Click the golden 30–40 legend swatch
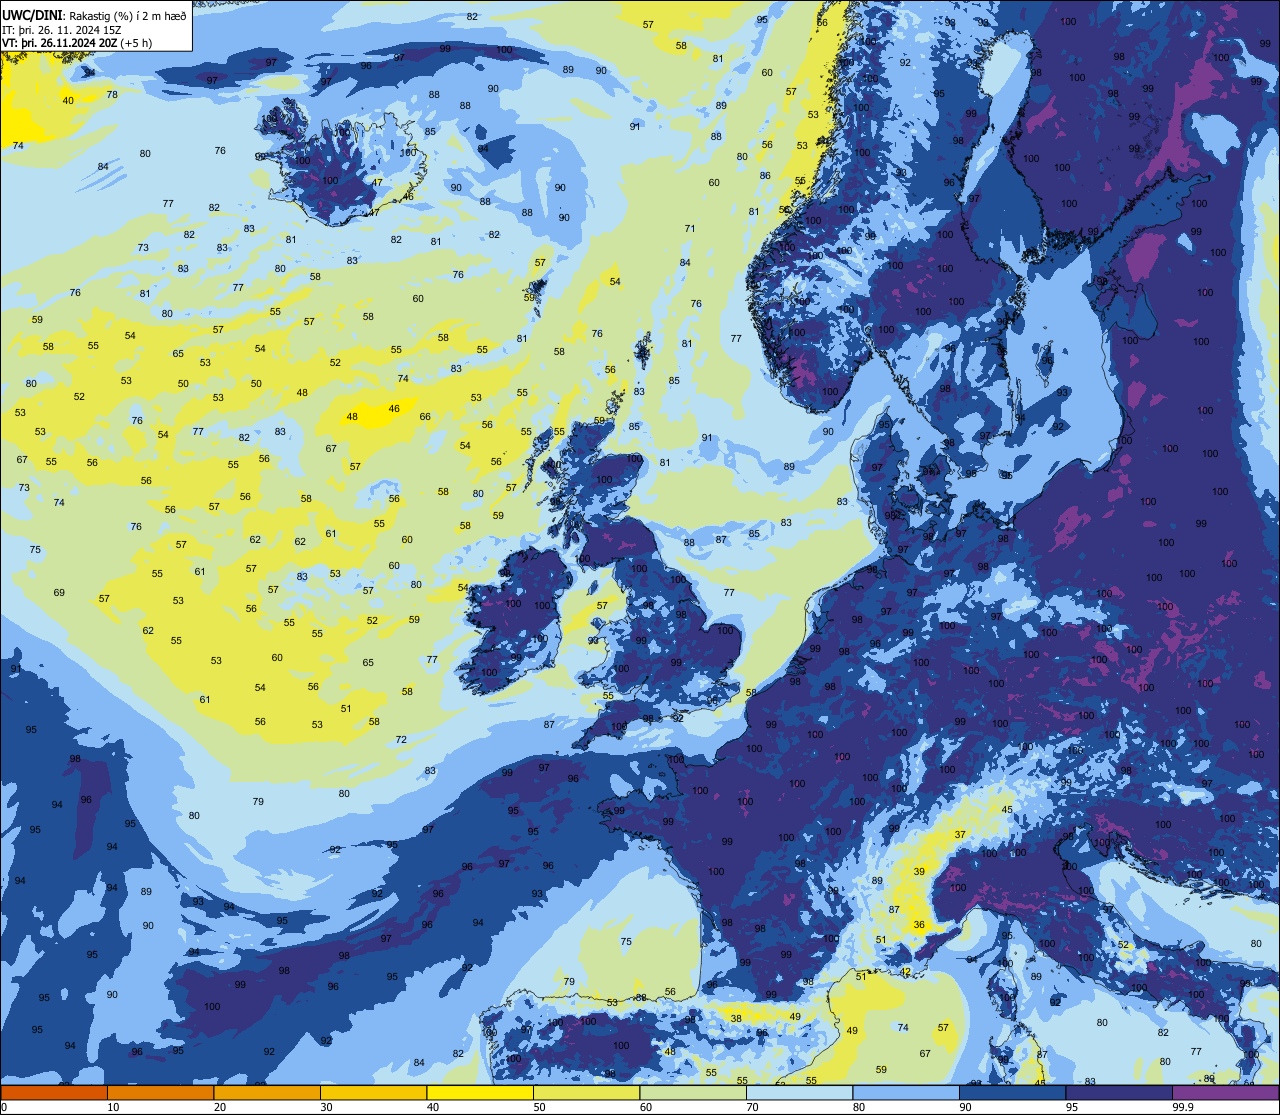This screenshot has width=1280, height=1115. point(373,1092)
